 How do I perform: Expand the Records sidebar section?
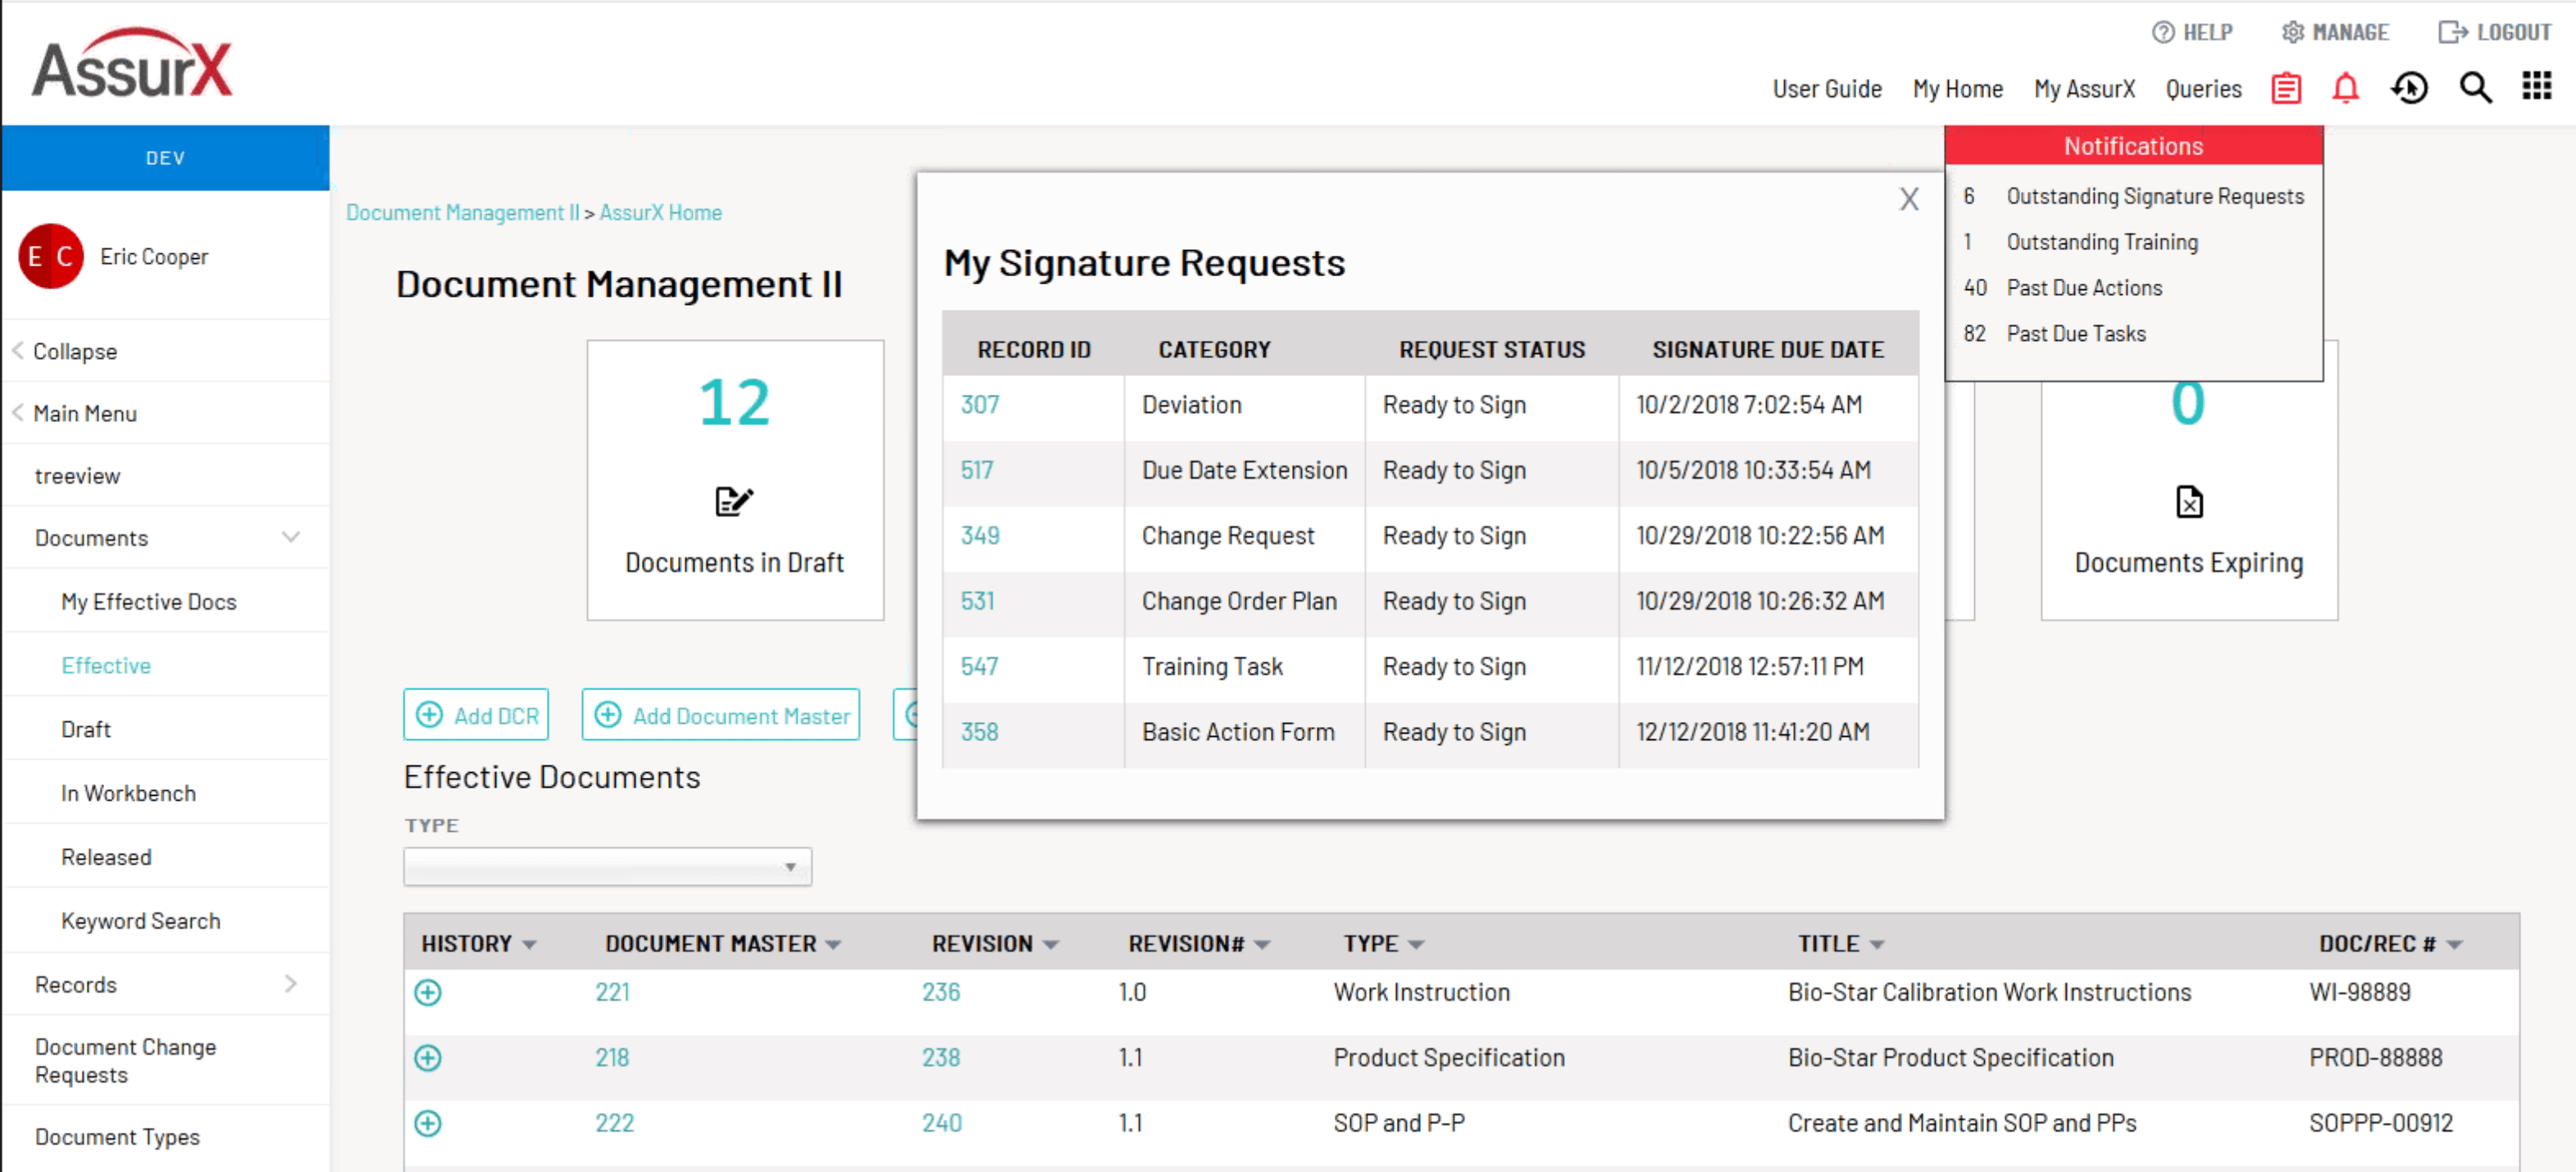290,984
